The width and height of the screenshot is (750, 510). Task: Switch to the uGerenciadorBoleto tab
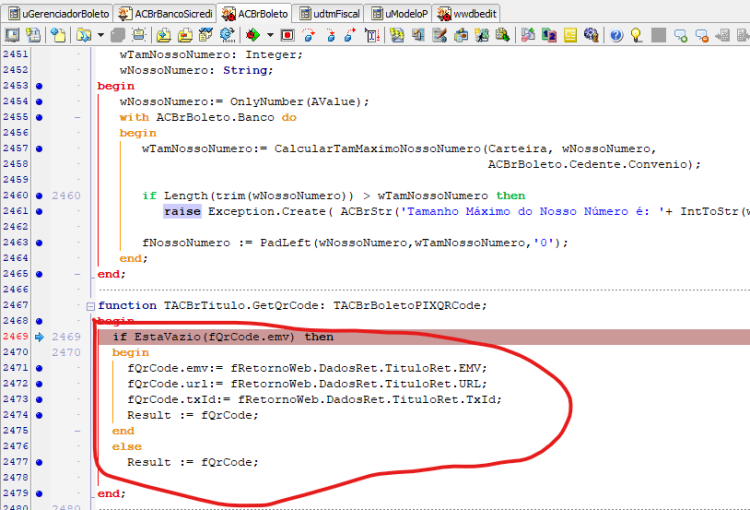(59, 13)
